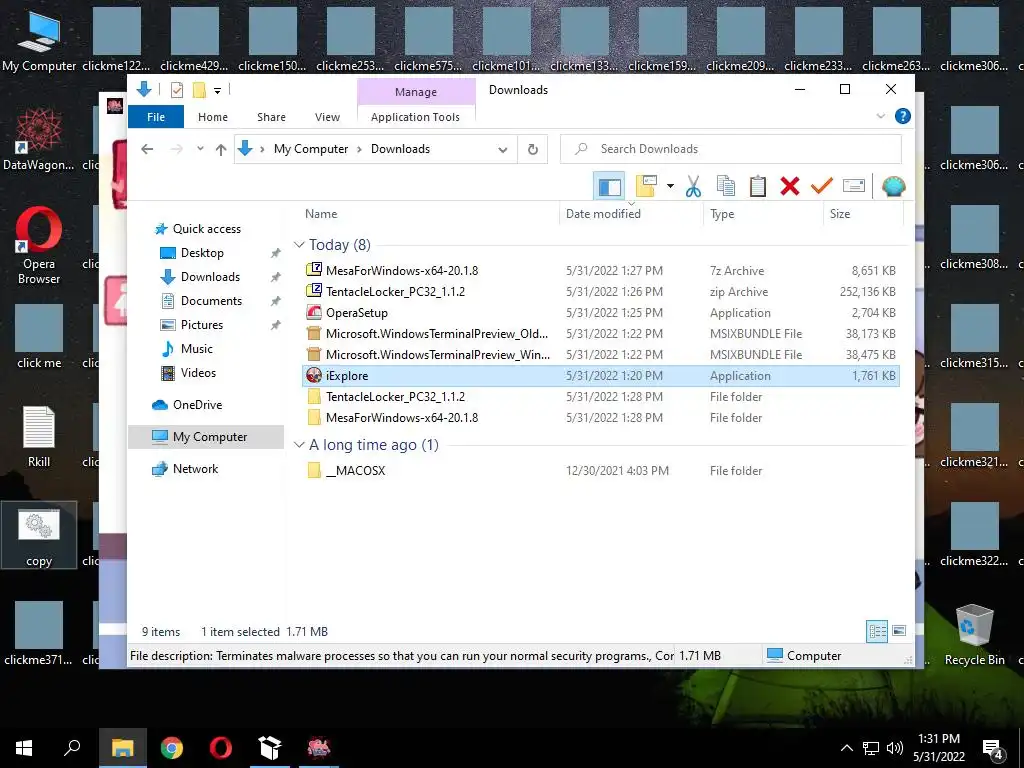
Task: Open the Home ribbon tab
Action: click(213, 117)
